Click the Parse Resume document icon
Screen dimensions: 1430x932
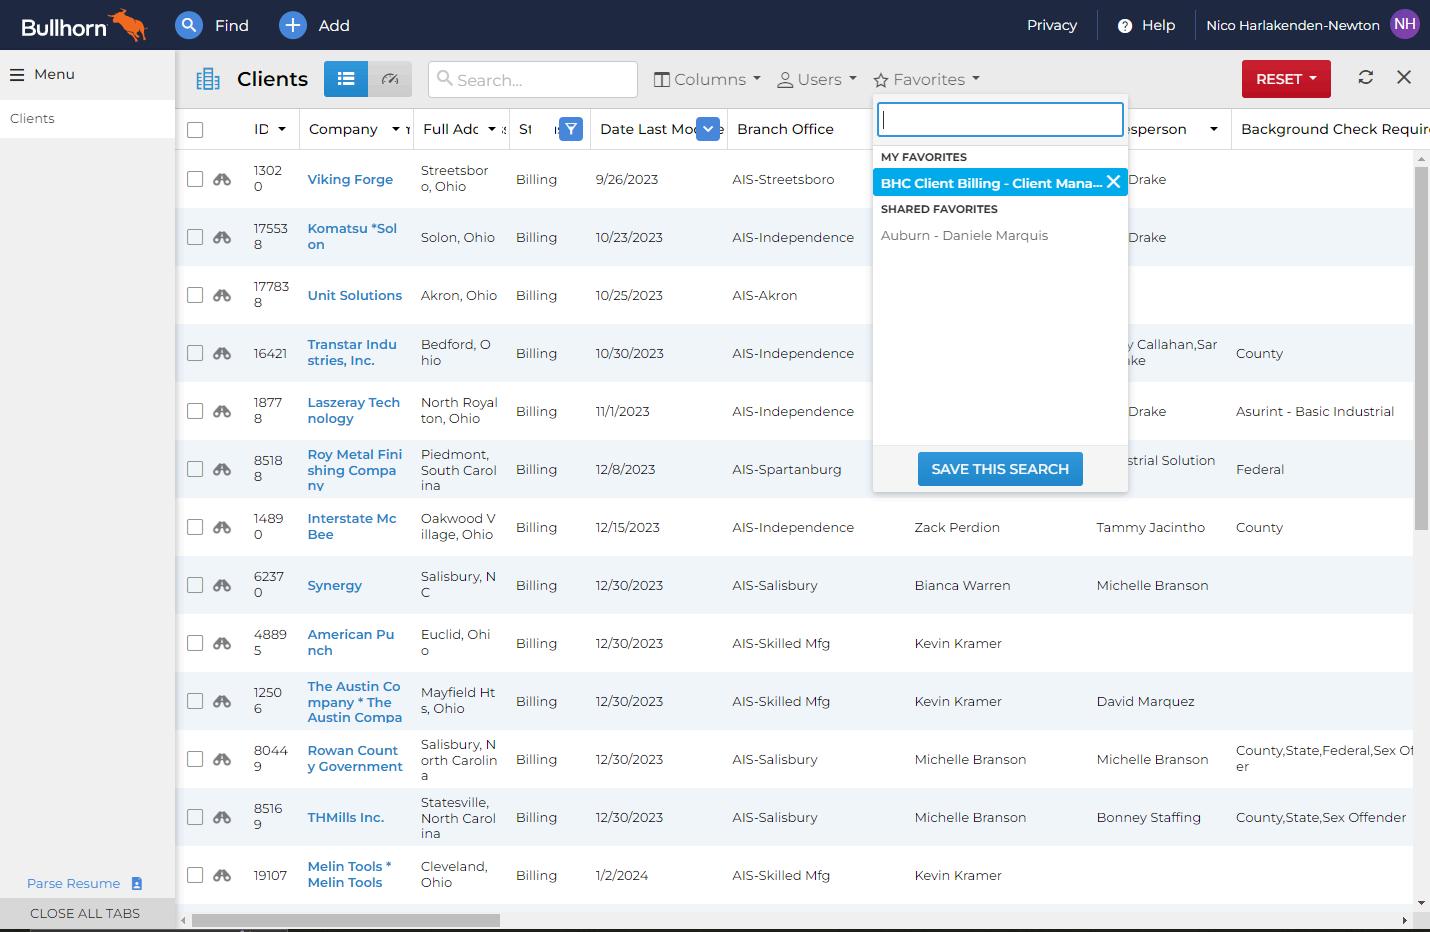pyautogui.click(x=137, y=884)
